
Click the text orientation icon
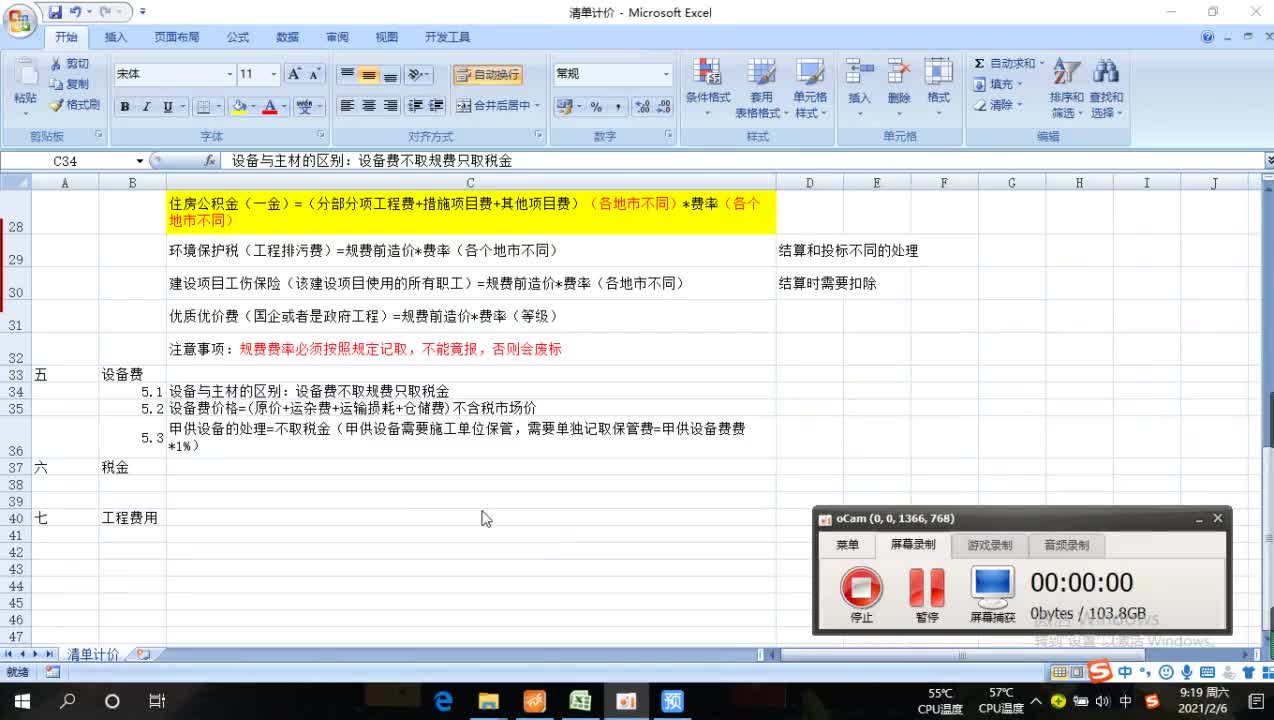[x=418, y=75]
